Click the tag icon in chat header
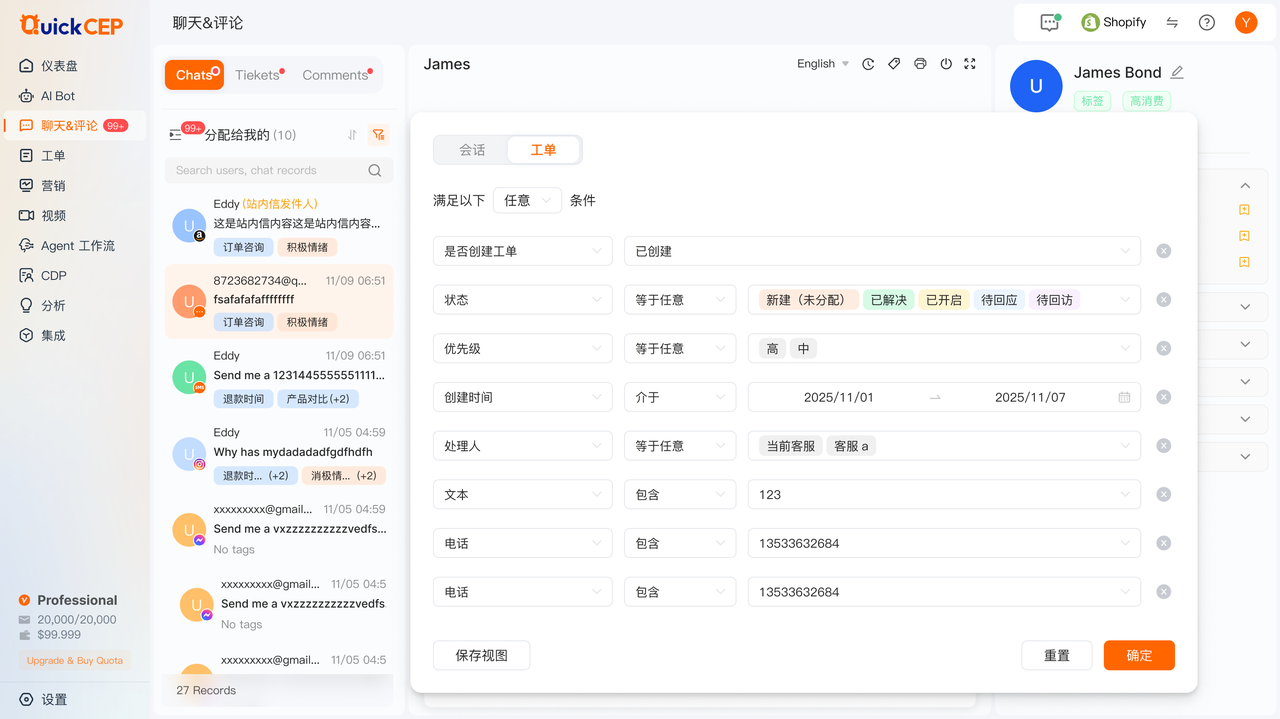The image size is (1280, 719). pyautogui.click(x=894, y=64)
